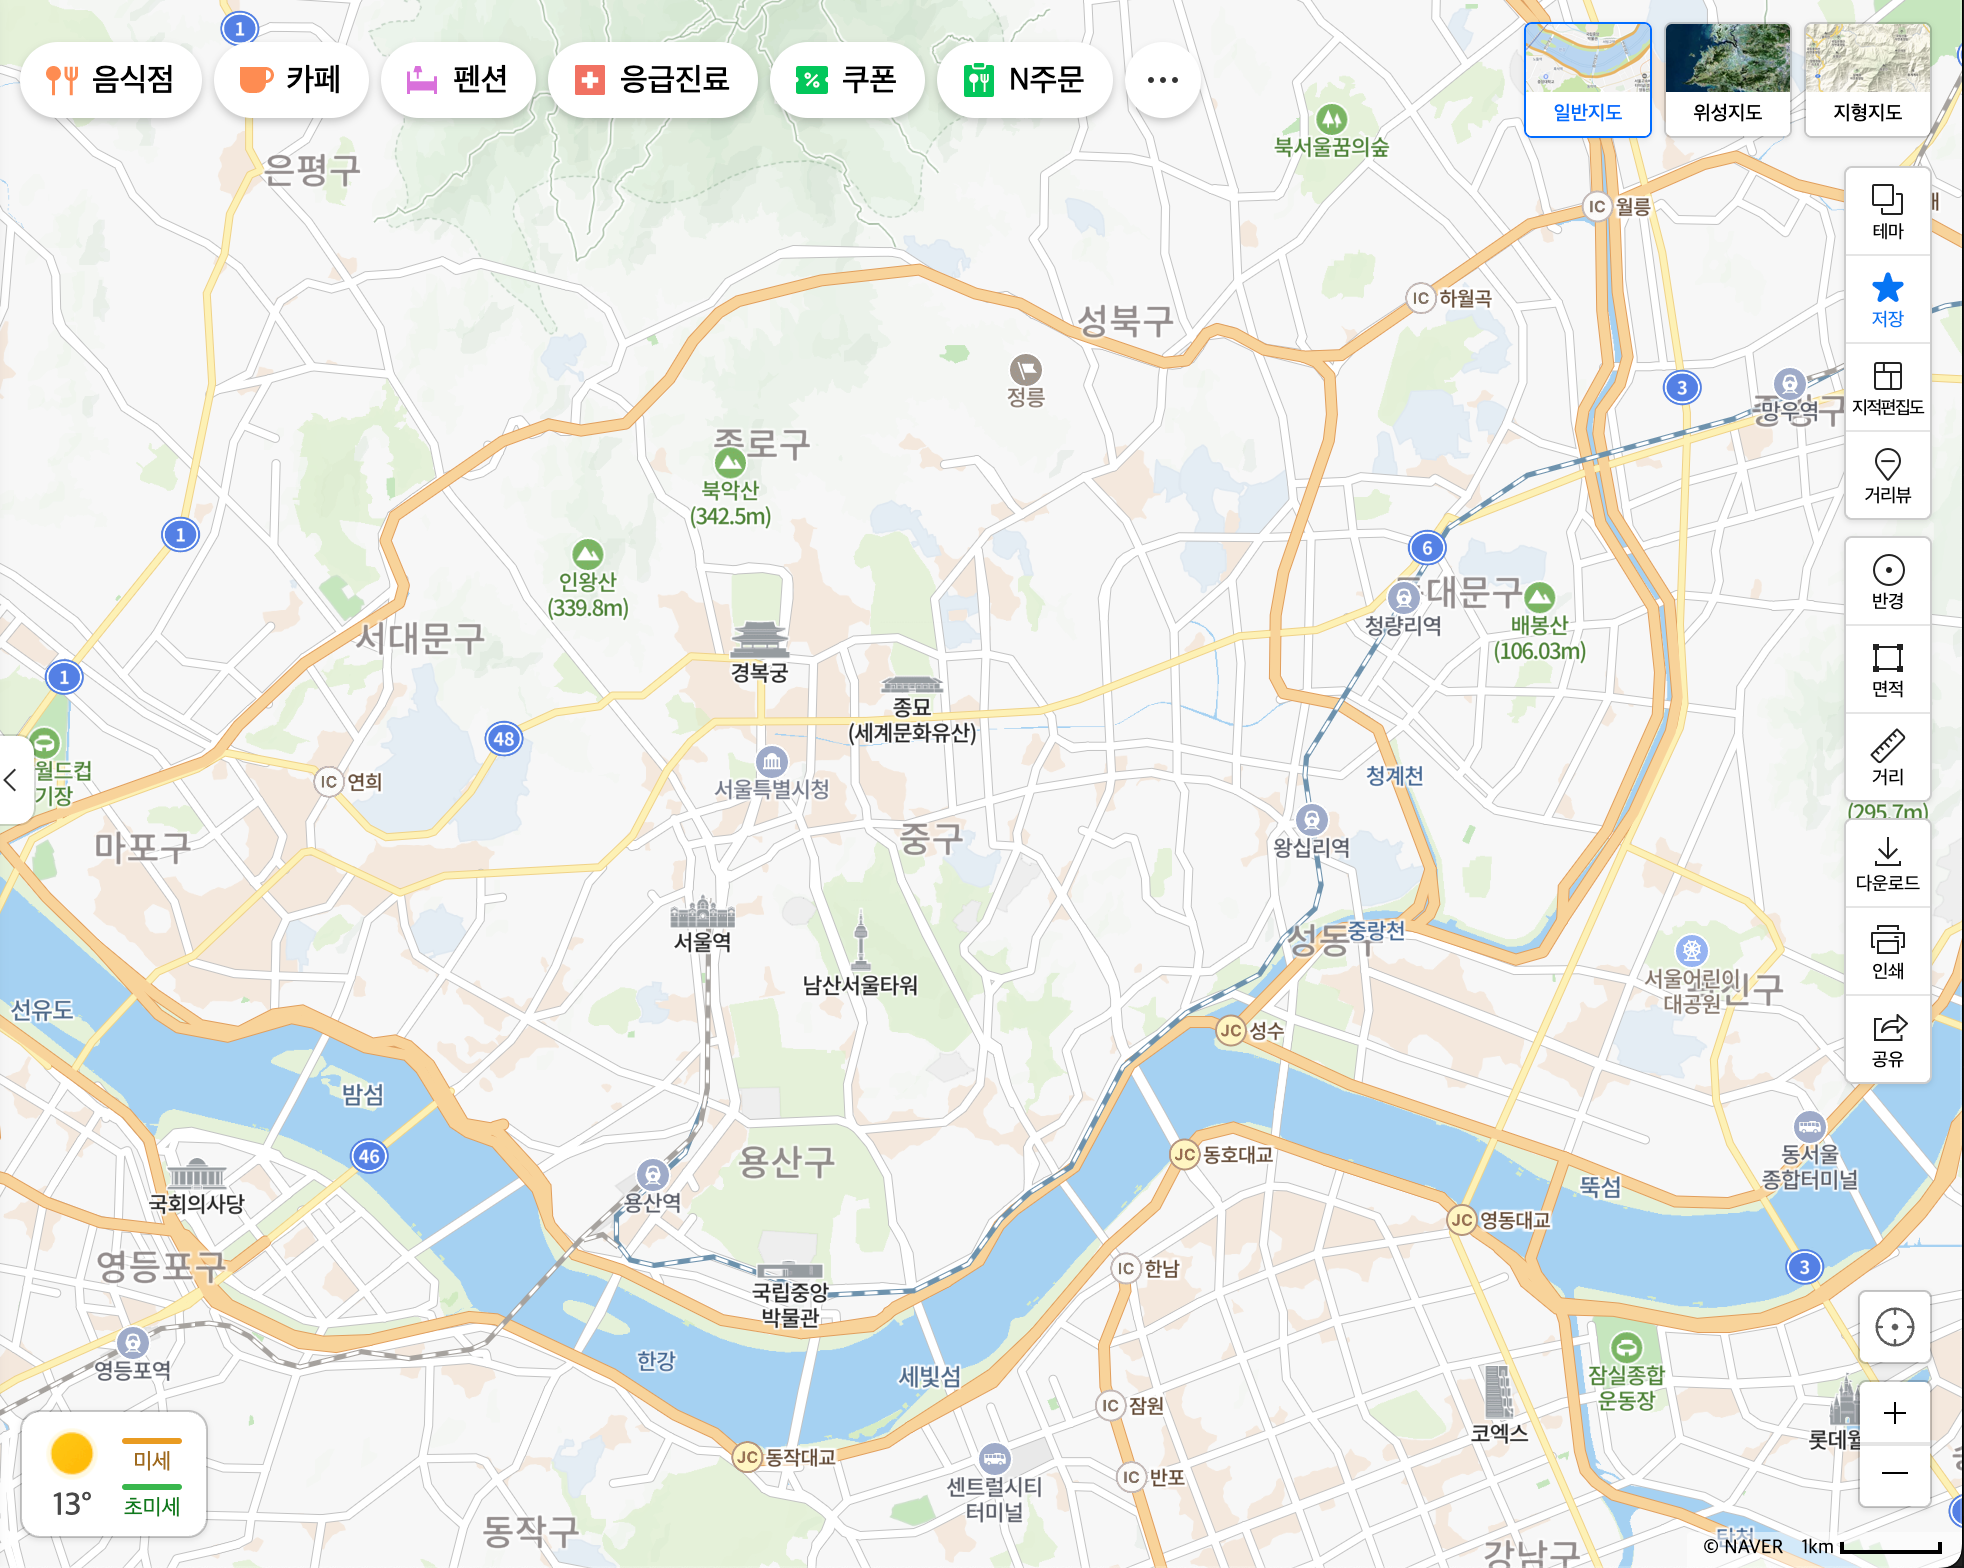Select the 면적 area measuring tool
Viewport: 1964px width, 1568px height.
click(x=1887, y=669)
